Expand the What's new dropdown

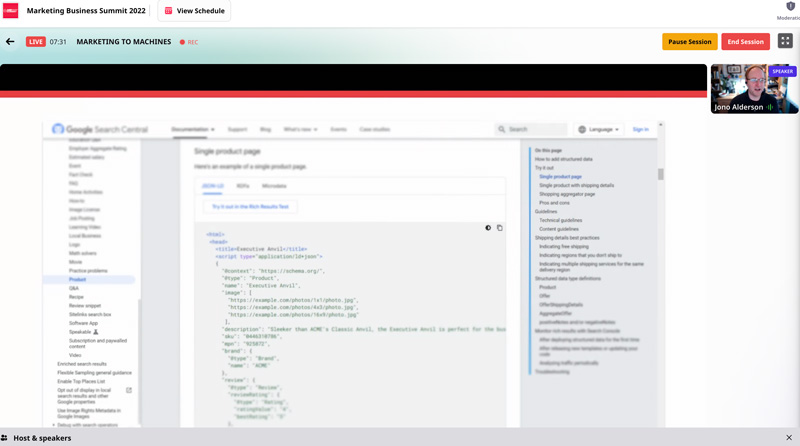(x=301, y=130)
